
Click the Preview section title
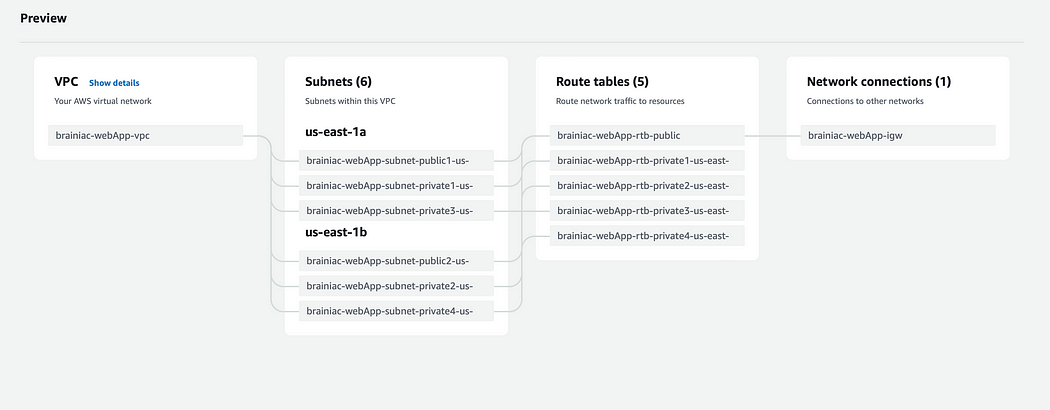tap(44, 19)
